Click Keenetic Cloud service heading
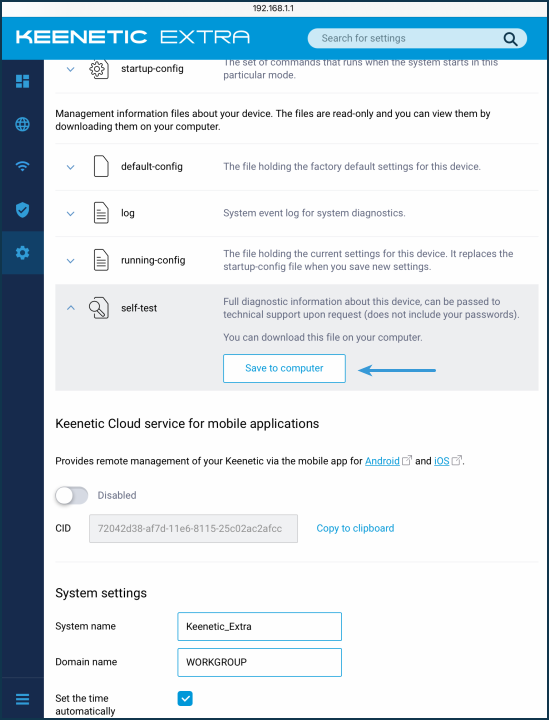549x720 pixels. pyautogui.click(x=187, y=423)
